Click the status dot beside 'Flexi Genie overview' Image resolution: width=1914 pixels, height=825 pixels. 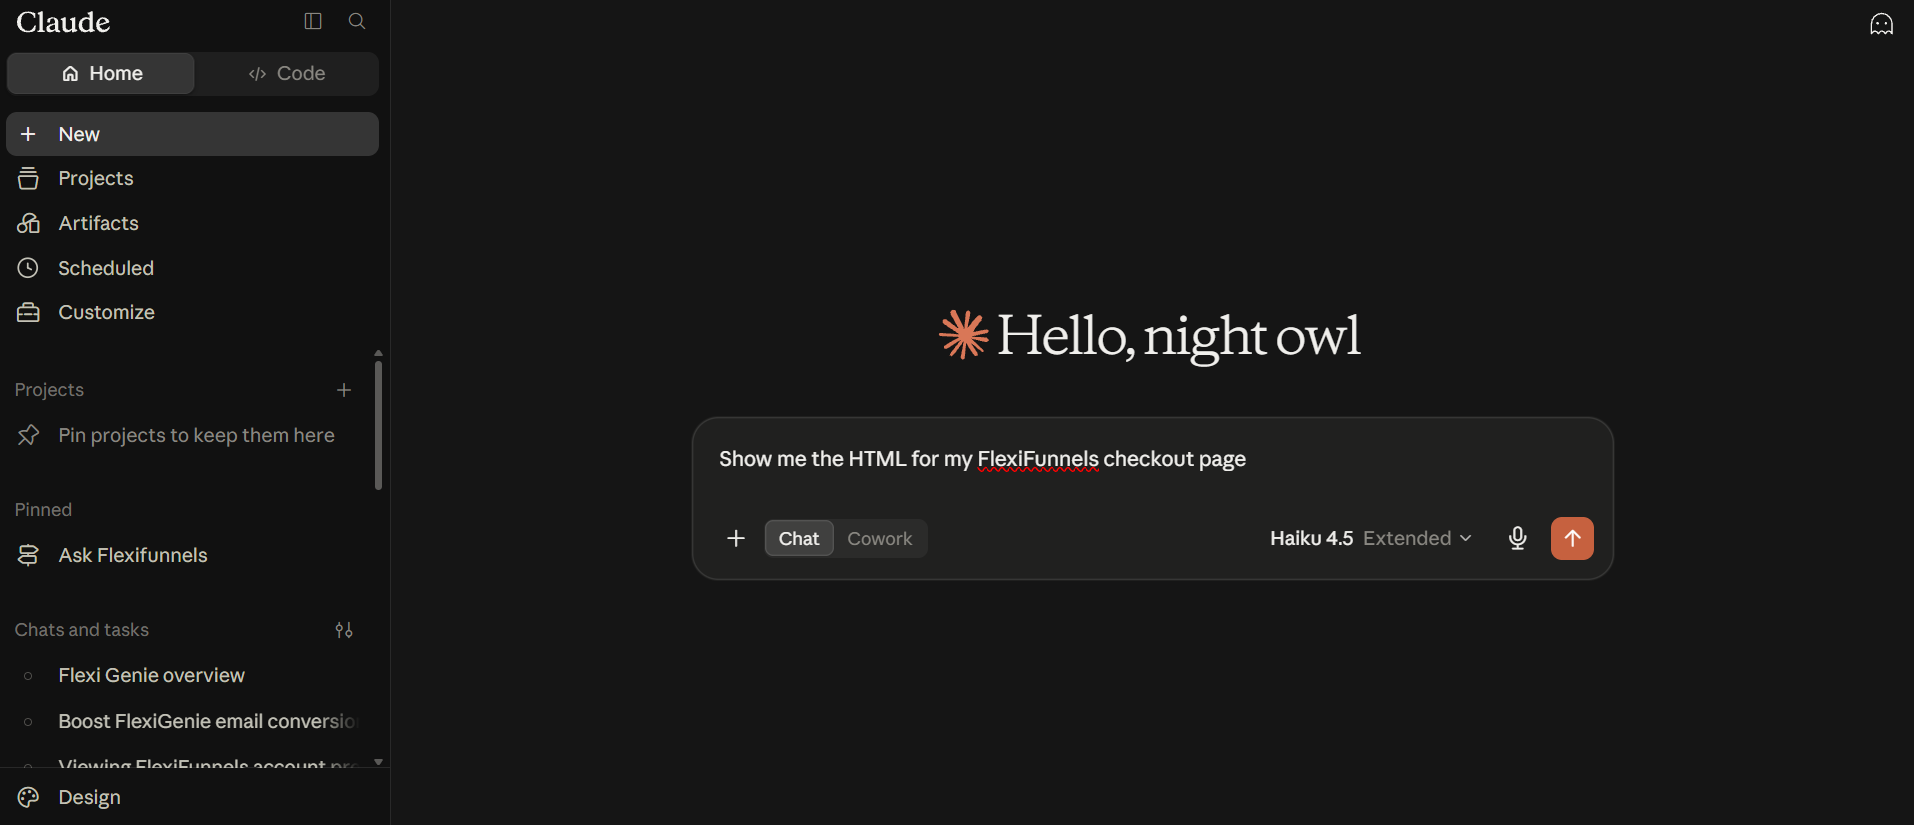(x=28, y=676)
